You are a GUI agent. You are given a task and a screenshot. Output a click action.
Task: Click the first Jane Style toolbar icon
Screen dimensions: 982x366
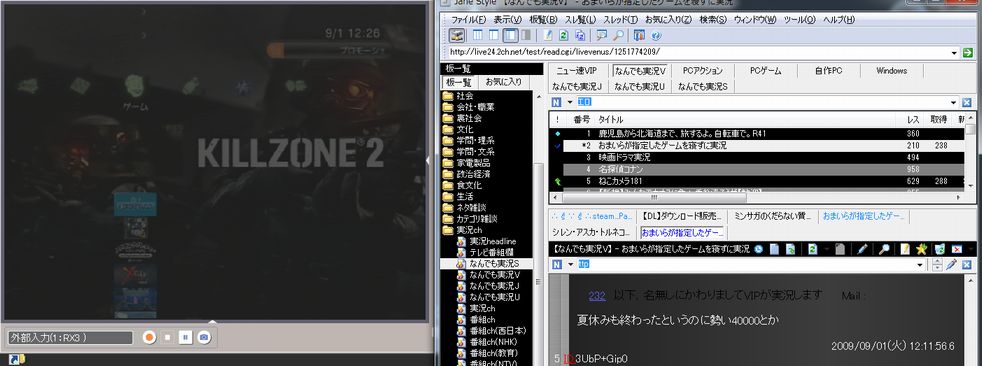(x=457, y=36)
